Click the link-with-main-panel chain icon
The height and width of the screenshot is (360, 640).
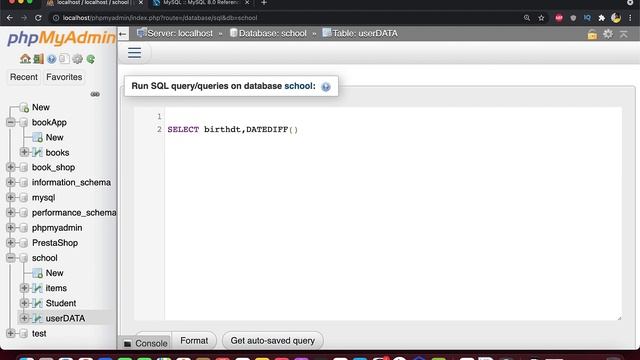pyautogui.click(x=95, y=94)
